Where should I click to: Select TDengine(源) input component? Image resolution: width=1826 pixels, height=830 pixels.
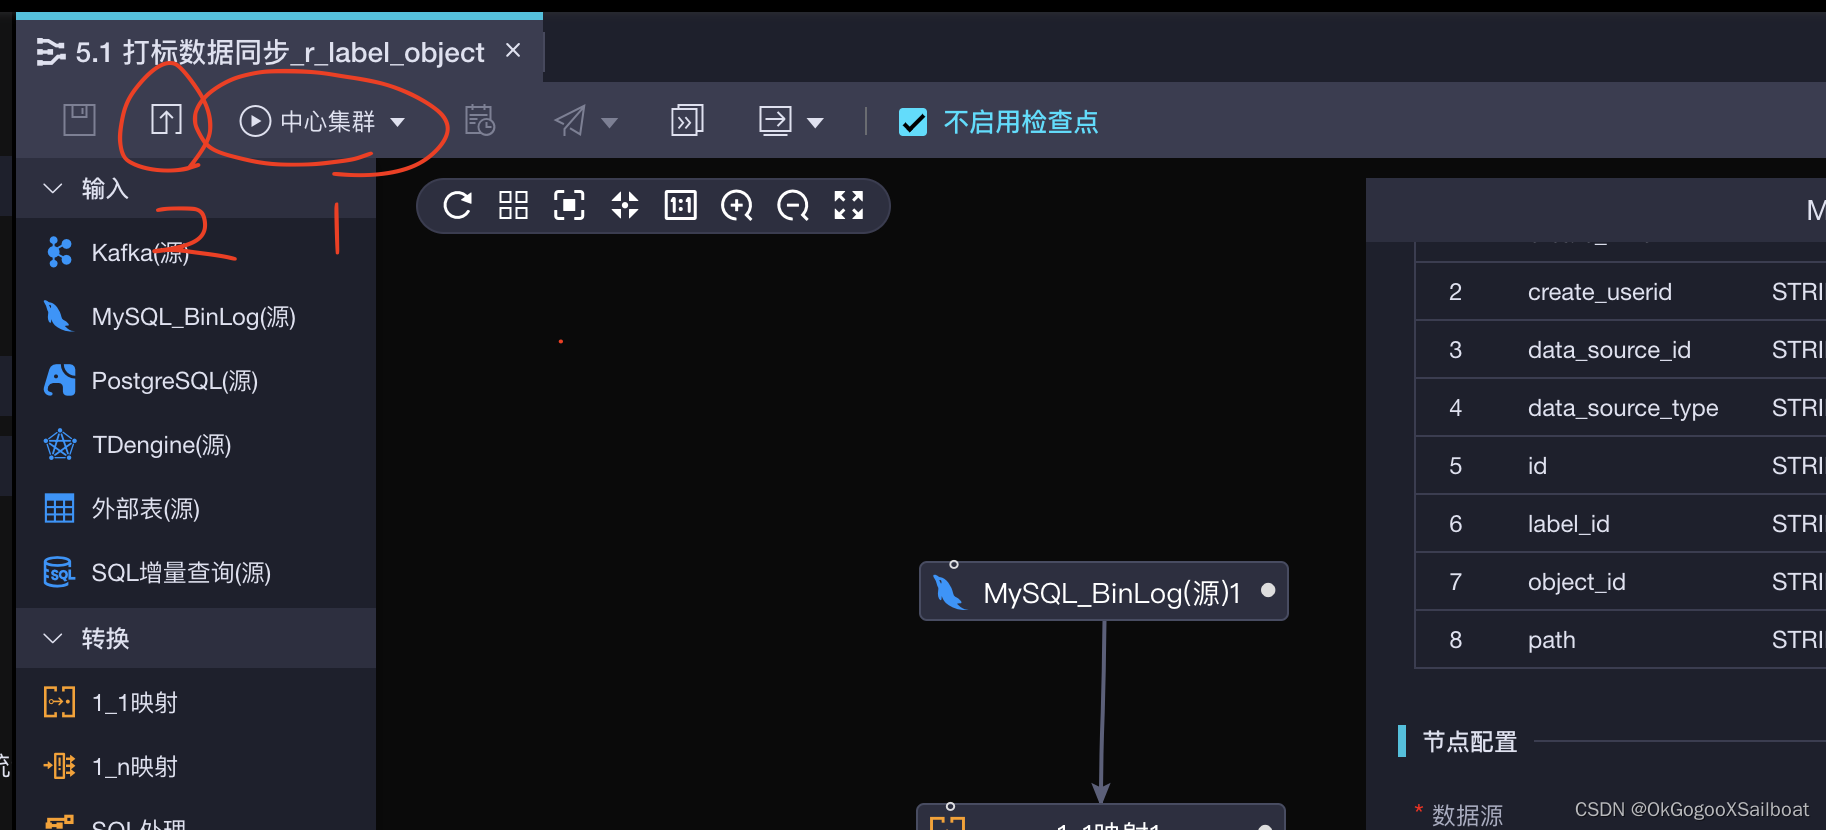[195, 445]
